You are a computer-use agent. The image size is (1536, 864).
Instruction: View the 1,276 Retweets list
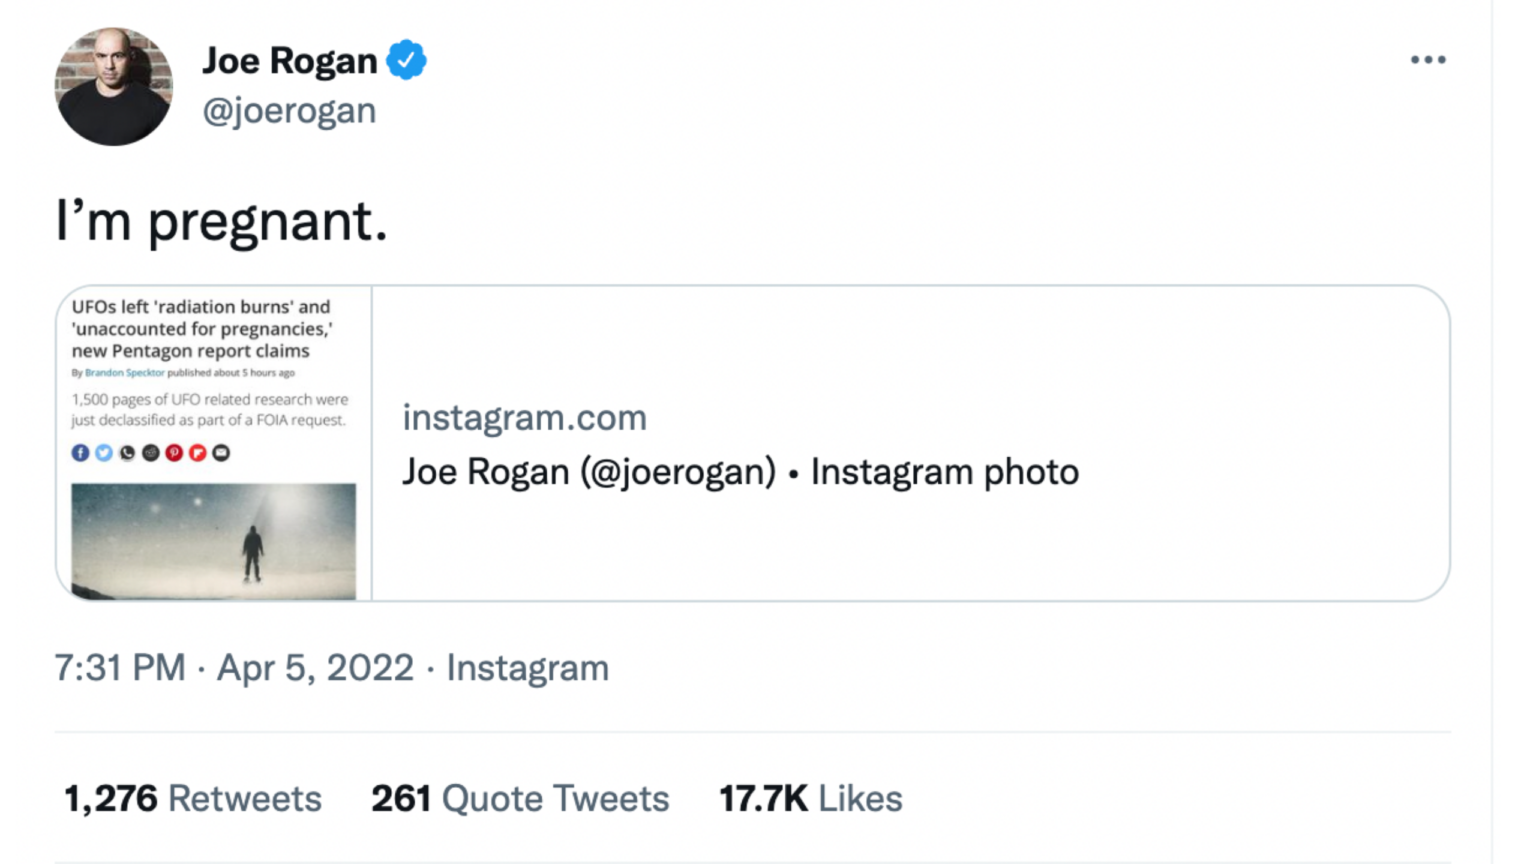coord(193,798)
